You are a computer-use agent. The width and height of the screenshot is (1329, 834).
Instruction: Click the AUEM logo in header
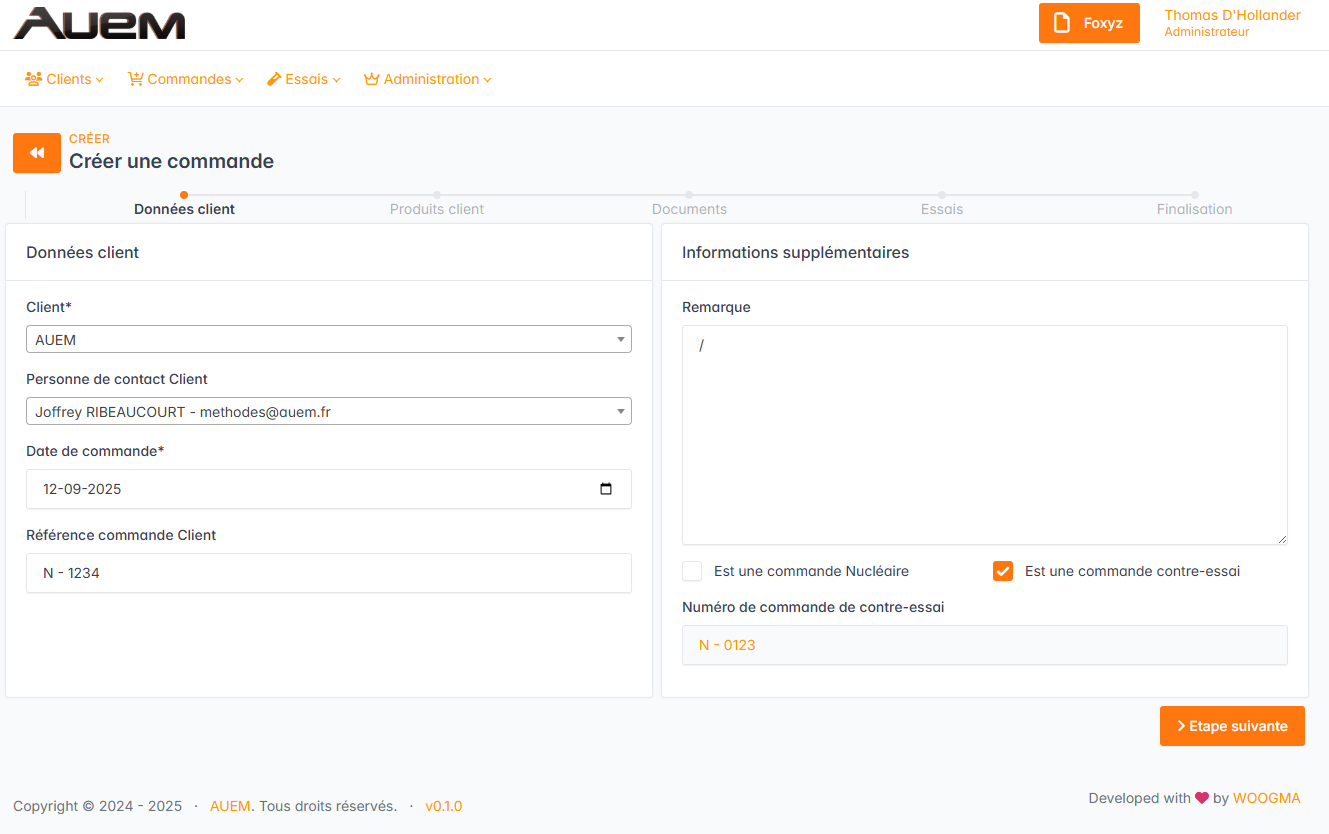click(99, 24)
